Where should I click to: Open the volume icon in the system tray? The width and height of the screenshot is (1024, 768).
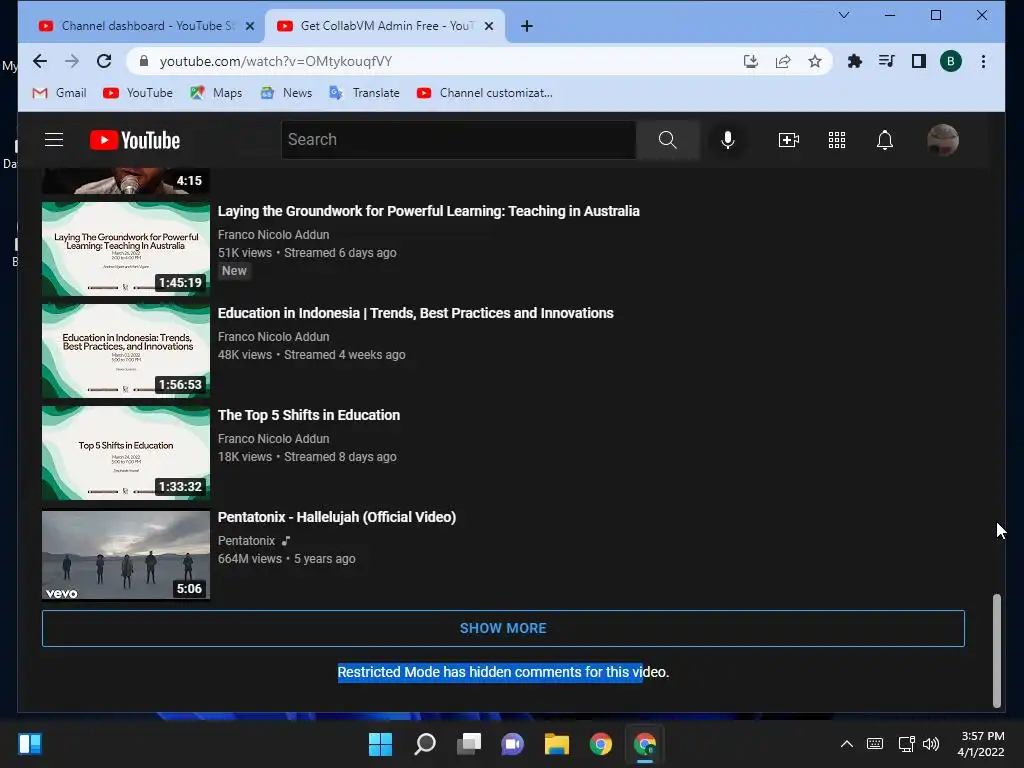point(931,744)
